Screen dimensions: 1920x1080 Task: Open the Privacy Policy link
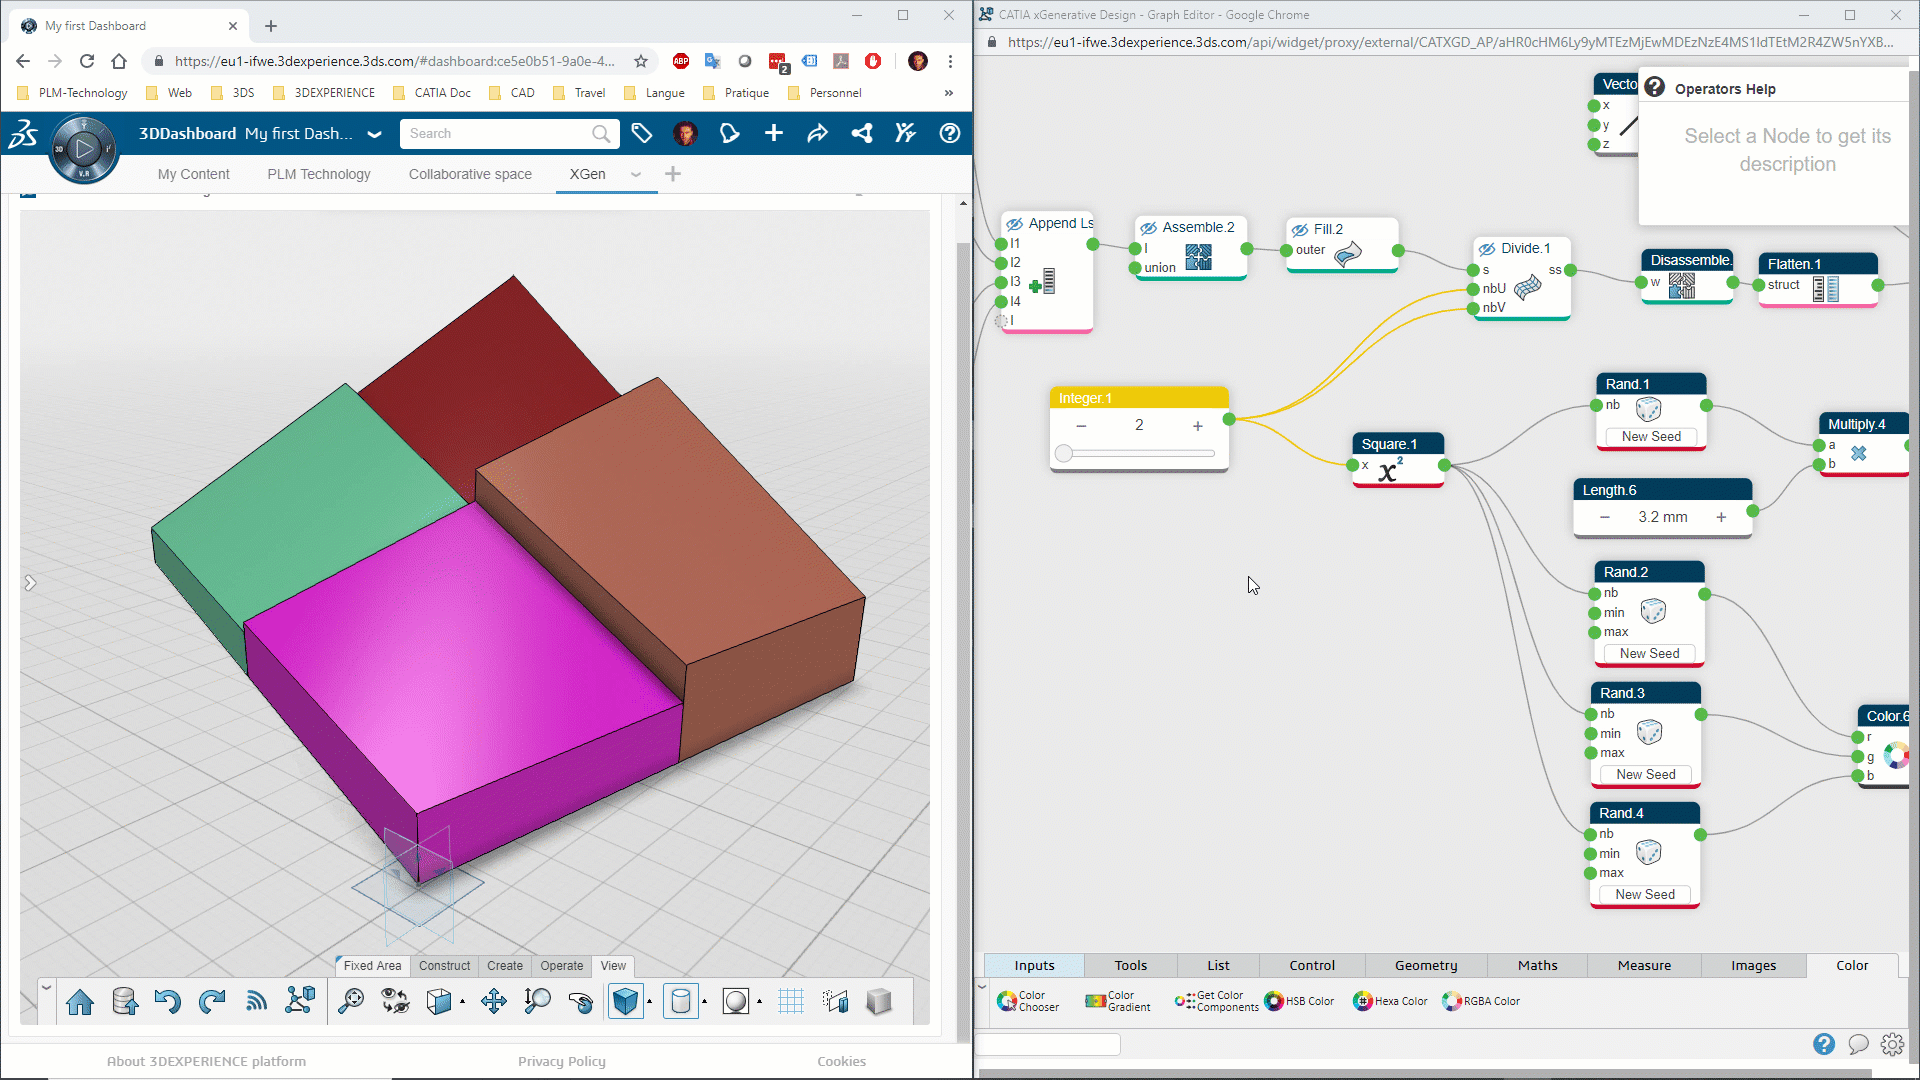click(x=562, y=1062)
